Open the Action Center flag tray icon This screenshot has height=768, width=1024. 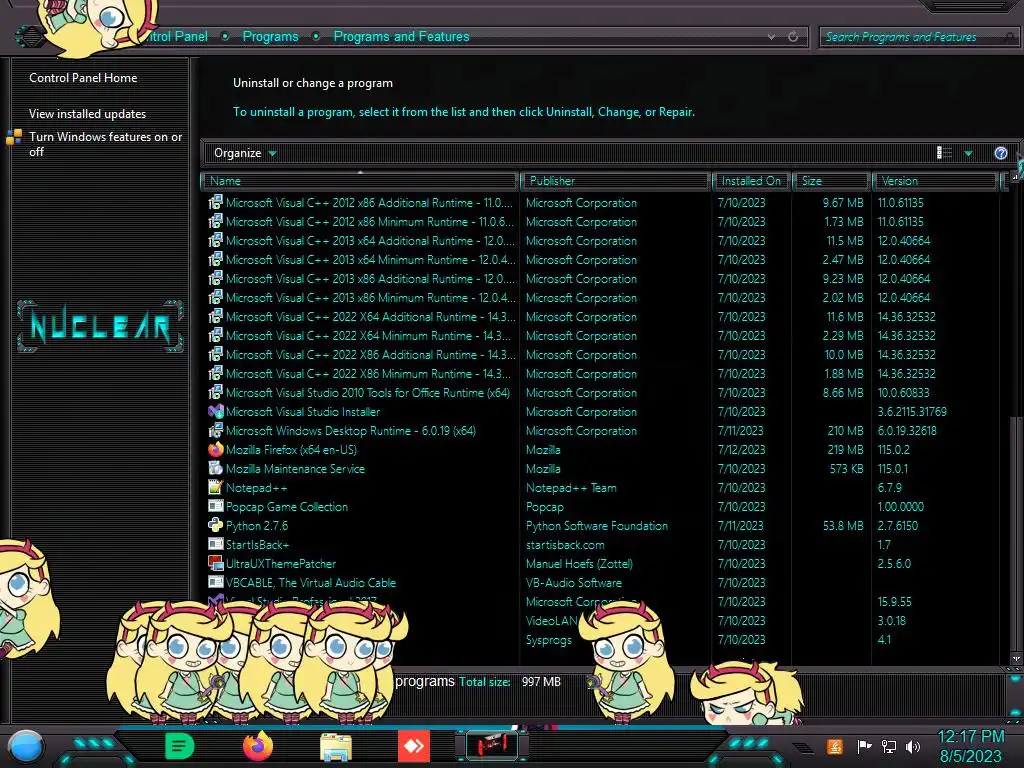coord(864,746)
